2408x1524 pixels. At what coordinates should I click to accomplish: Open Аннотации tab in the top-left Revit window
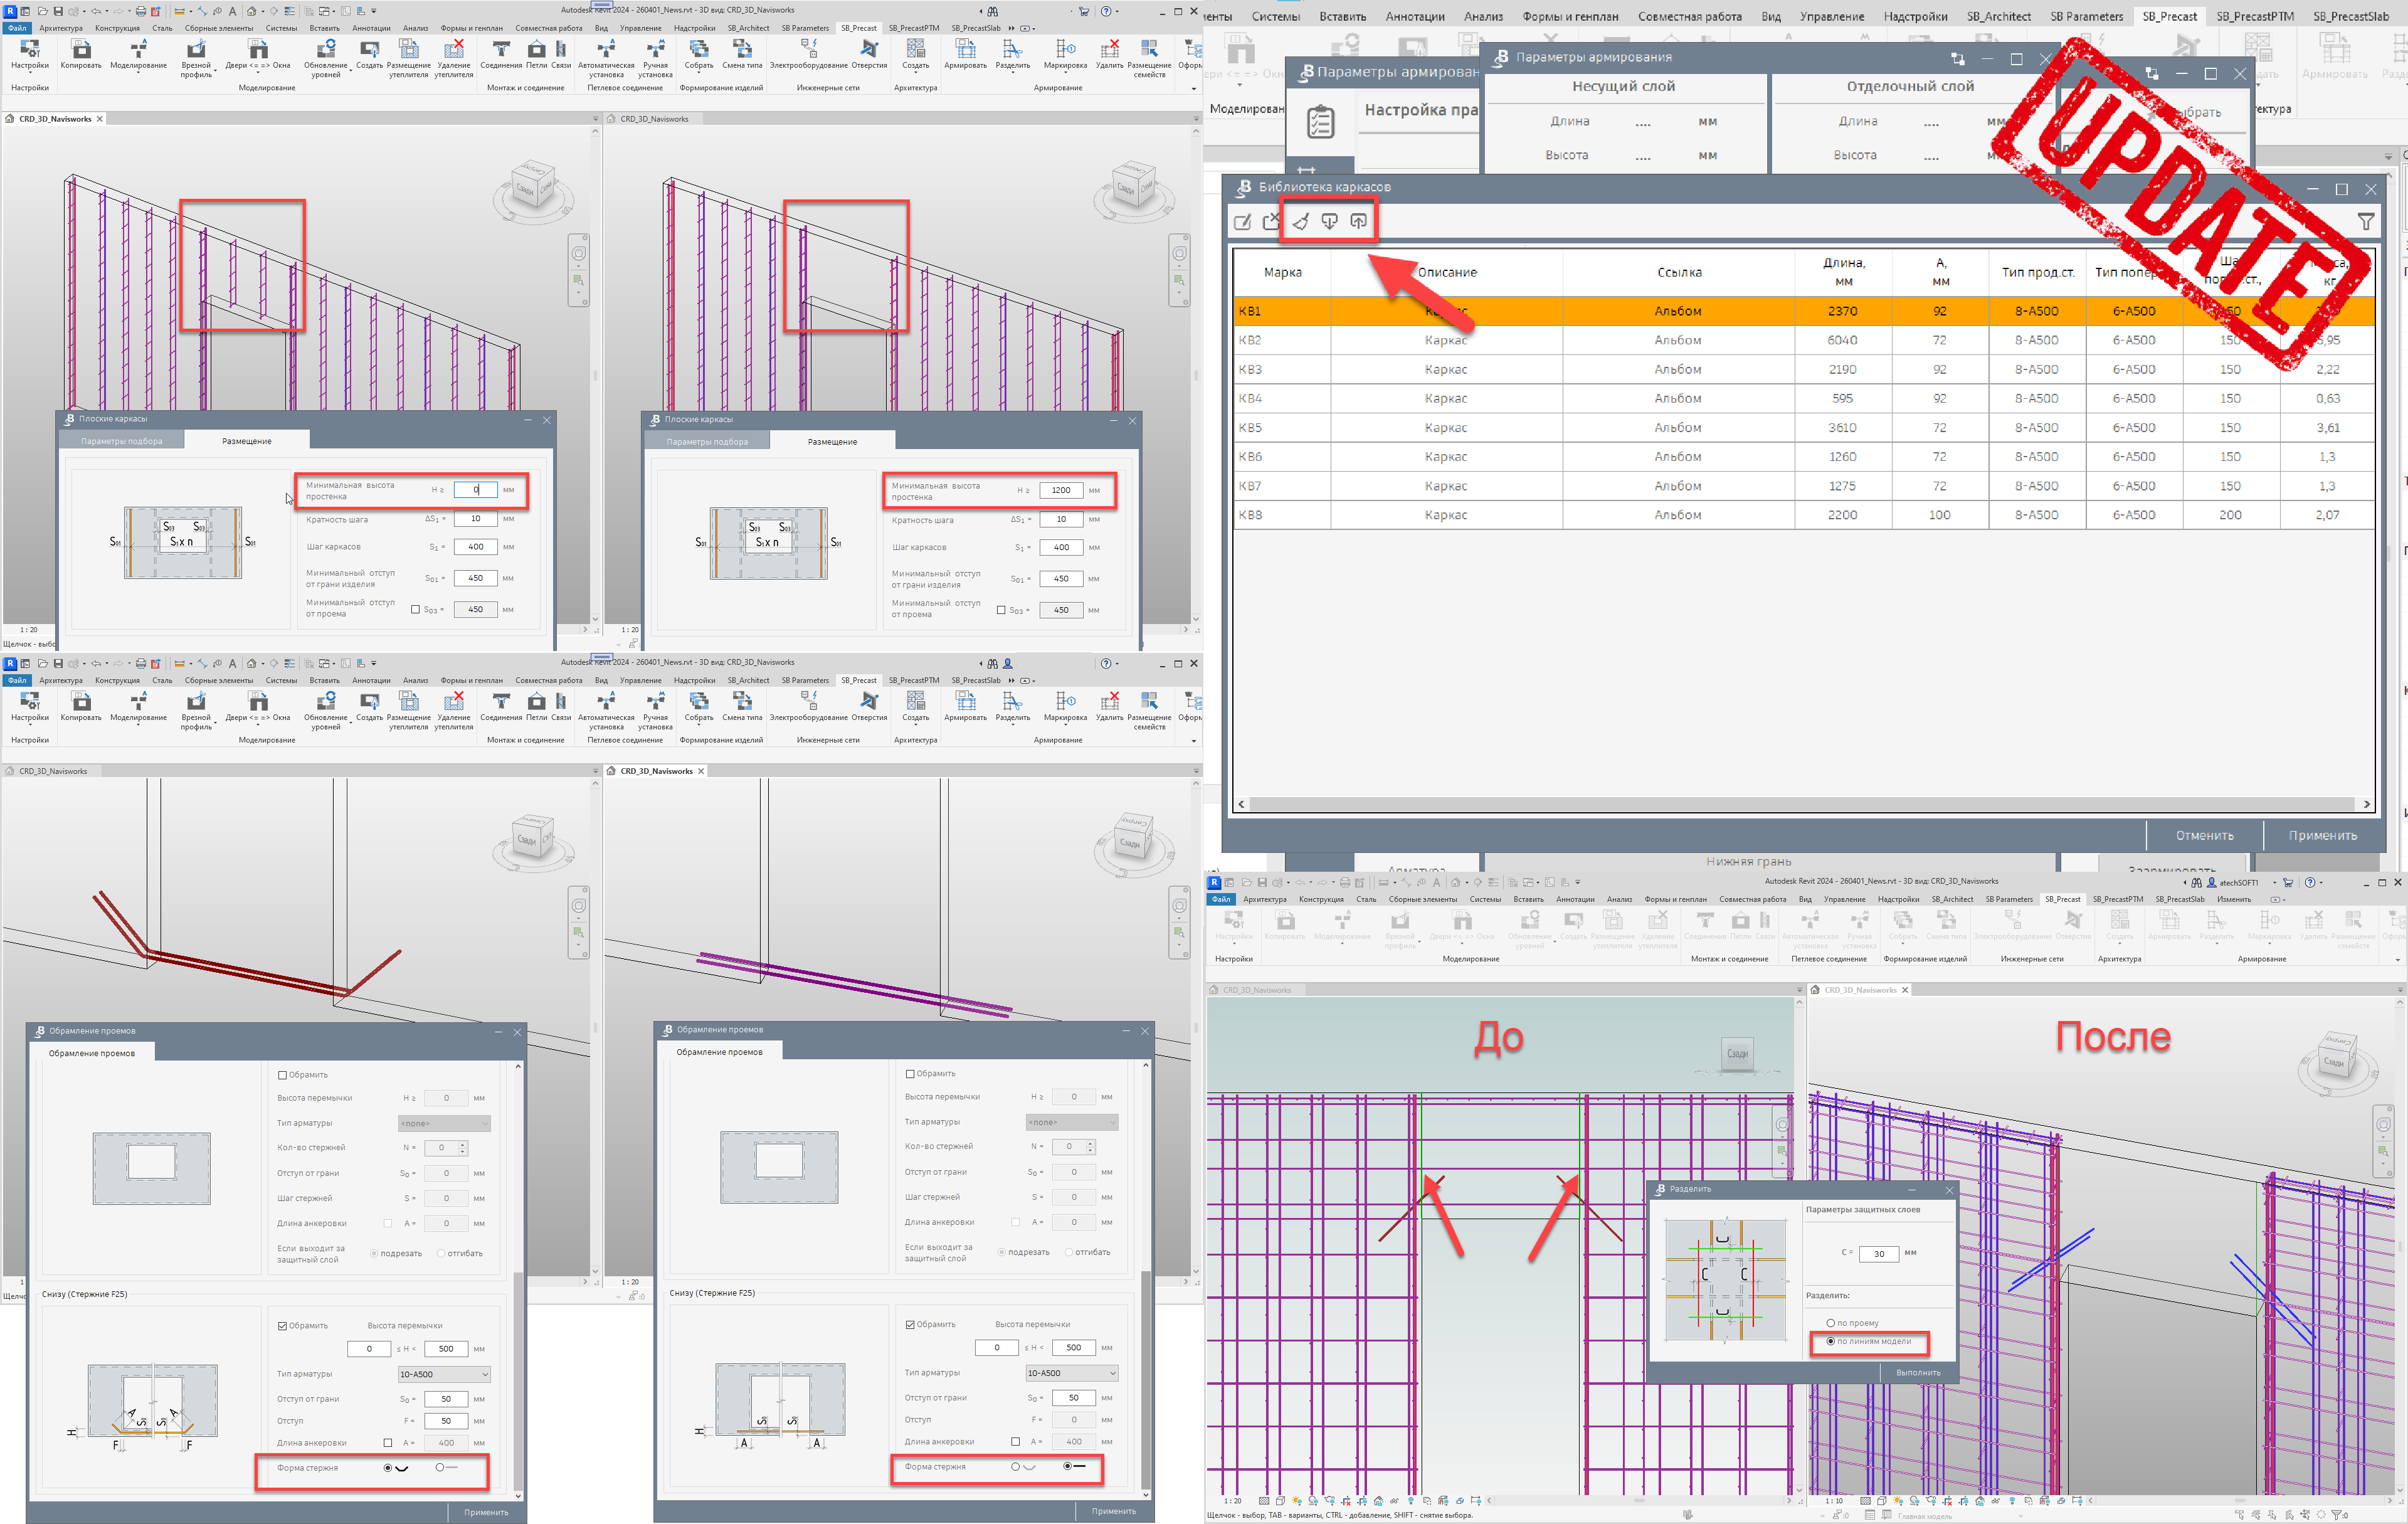pyautogui.click(x=371, y=28)
